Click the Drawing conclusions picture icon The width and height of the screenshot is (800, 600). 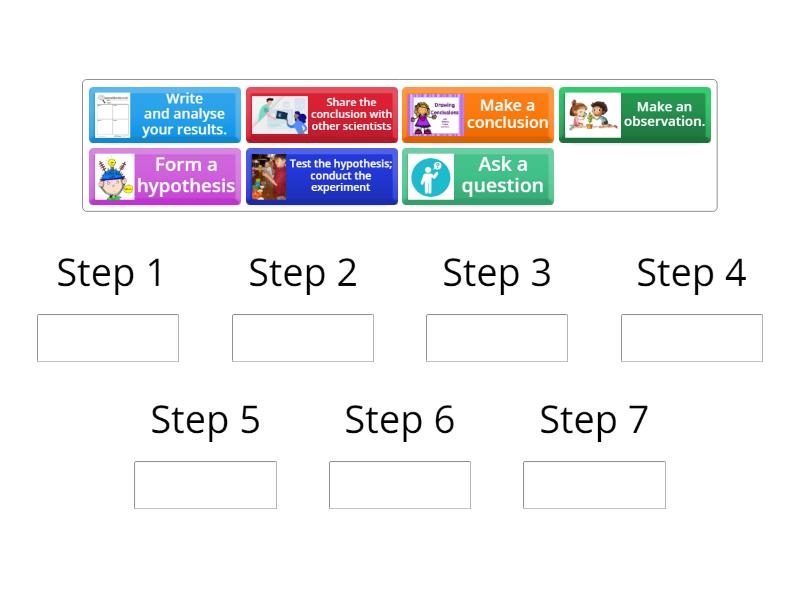click(x=435, y=115)
